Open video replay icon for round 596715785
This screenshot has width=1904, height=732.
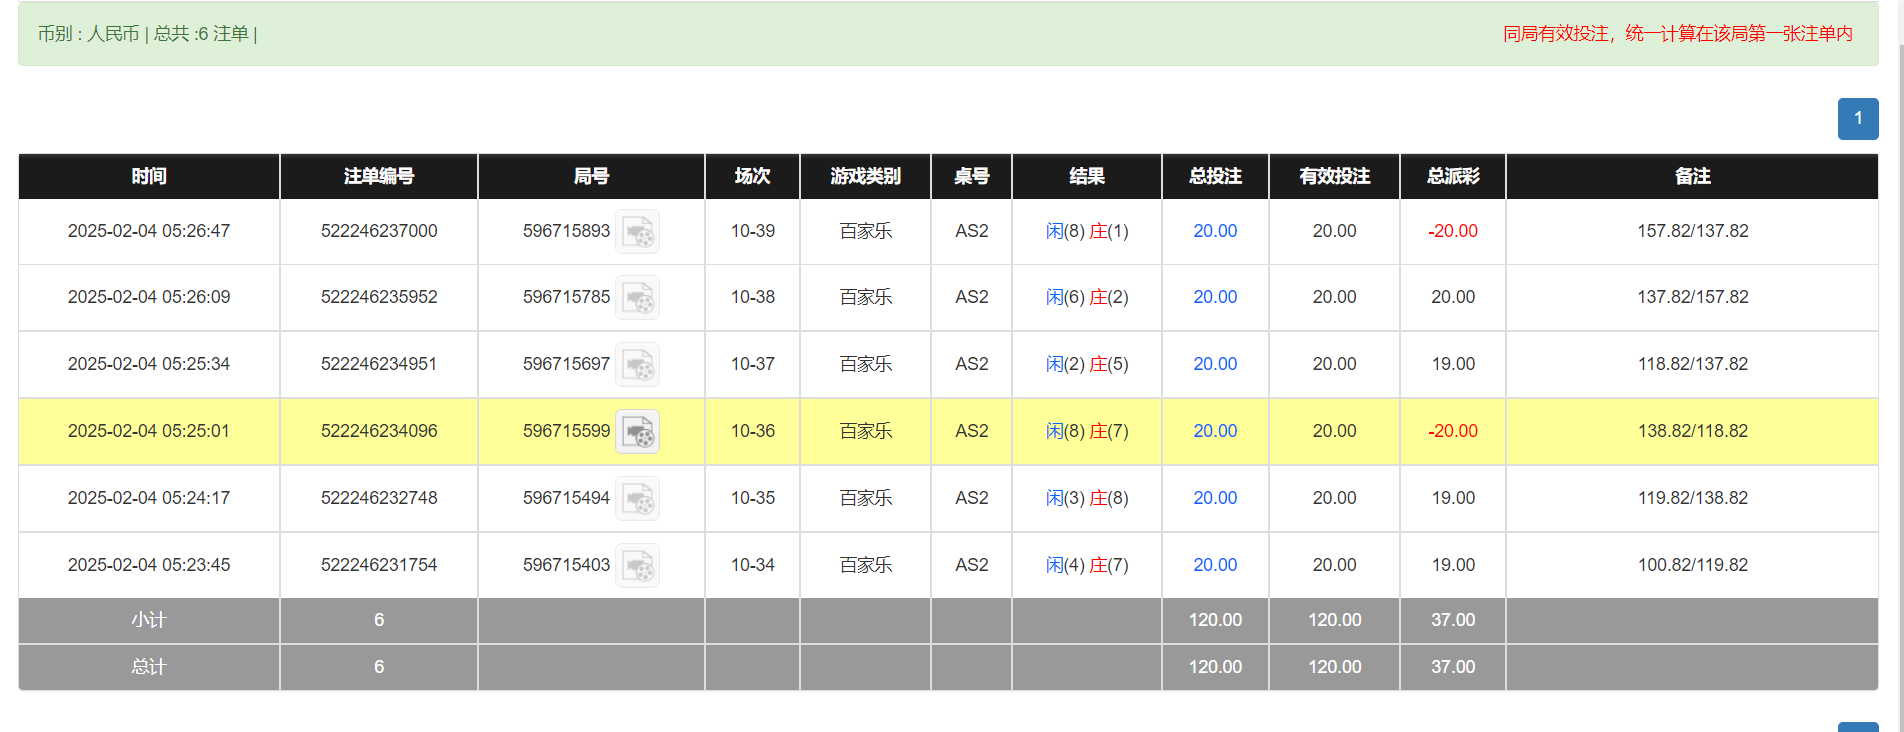coord(637,298)
